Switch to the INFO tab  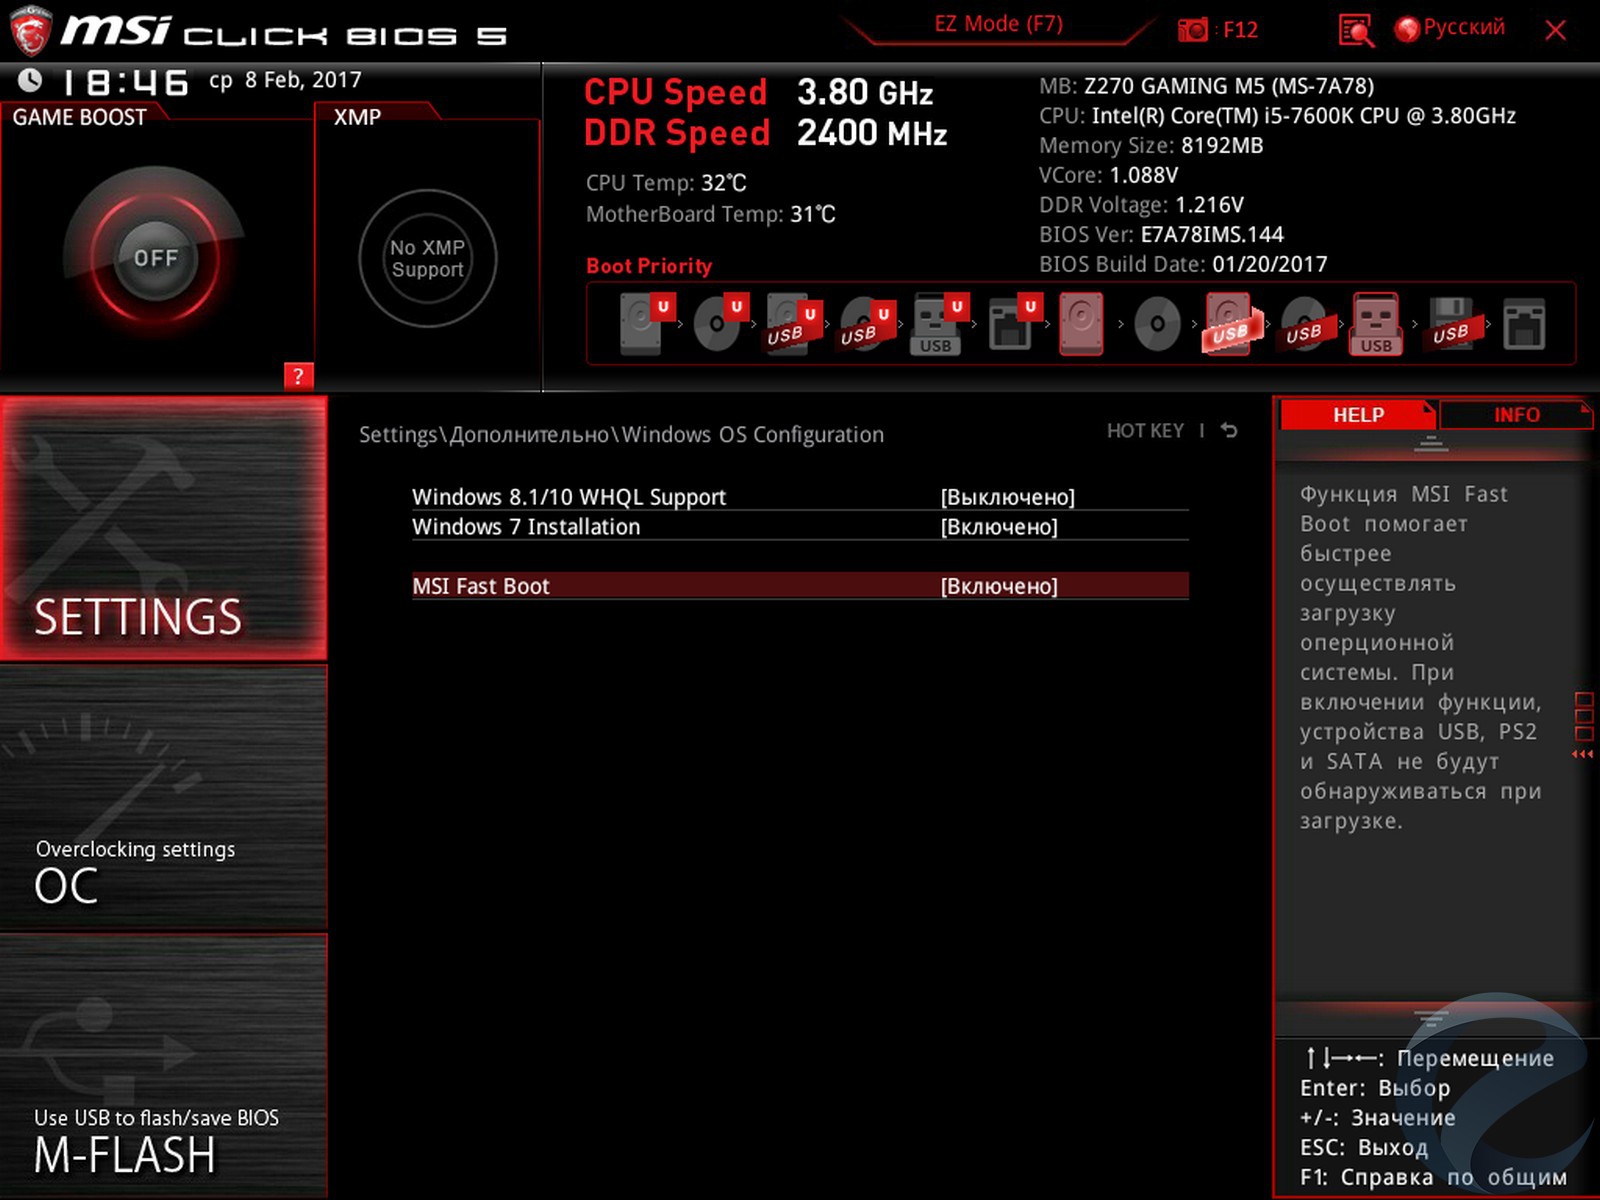1516,415
